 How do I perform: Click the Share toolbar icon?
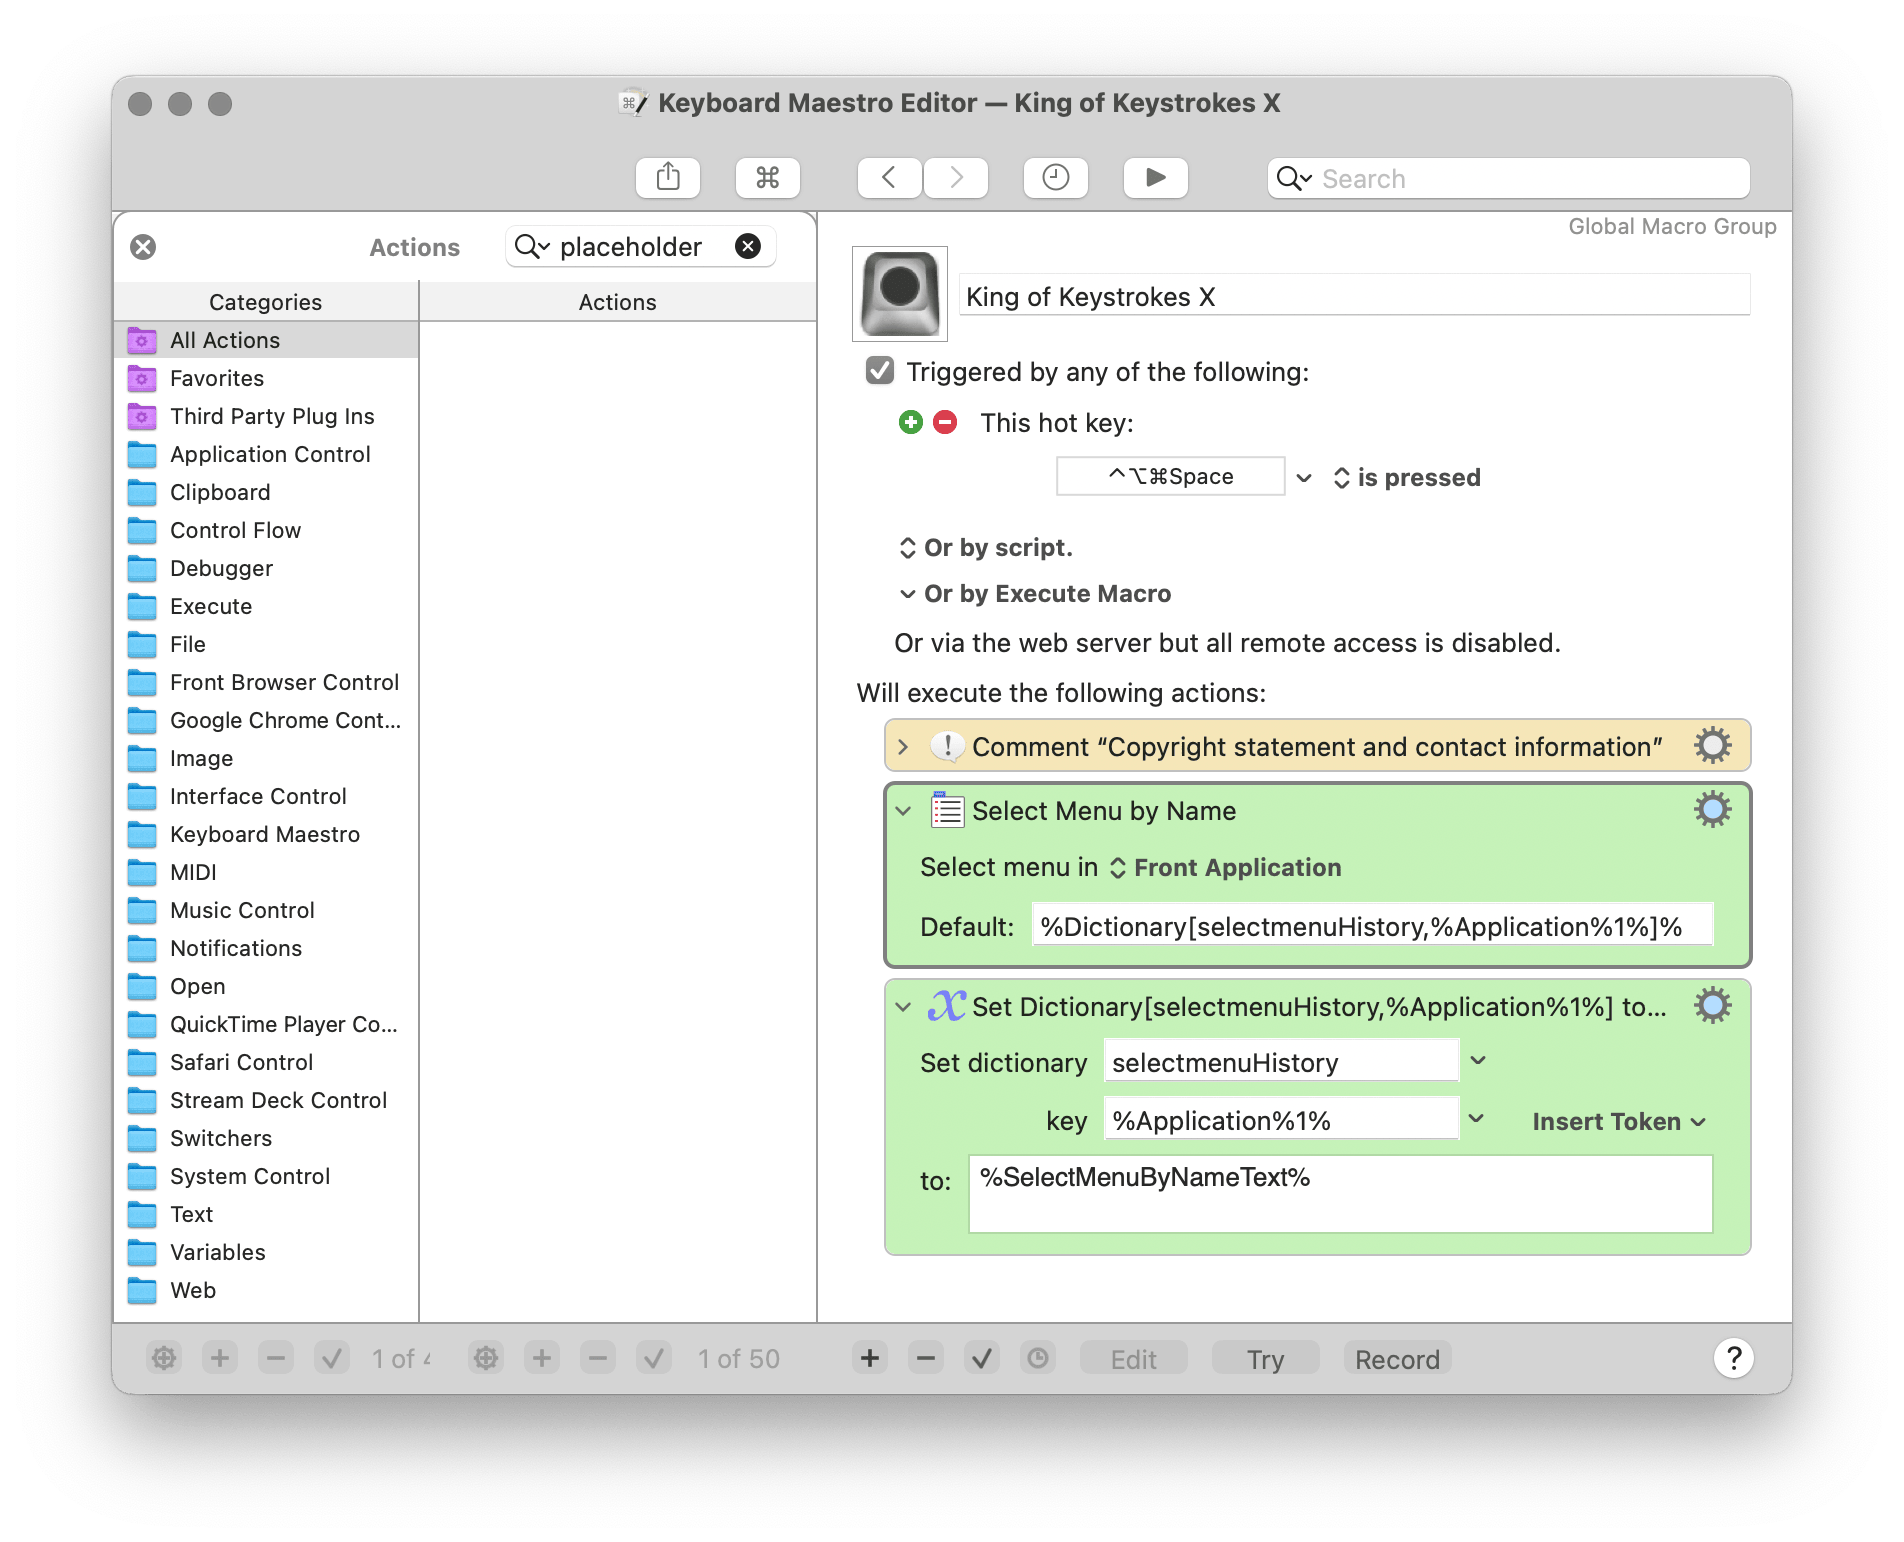click(x=668, y=178)
